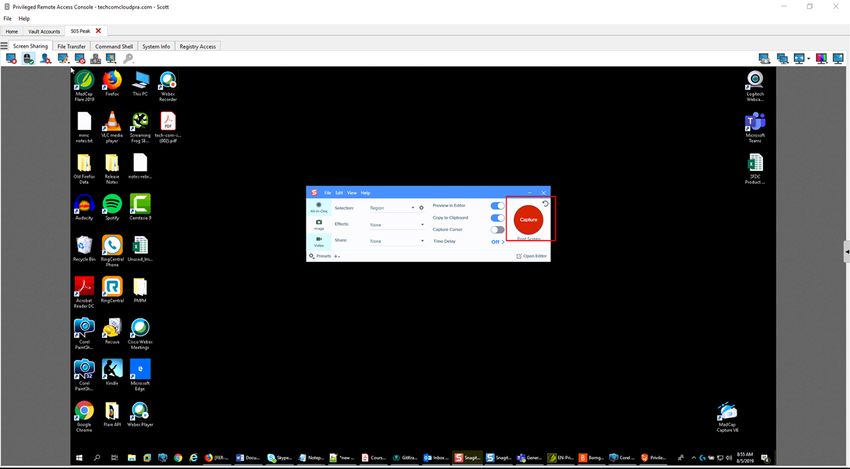
Task: Switch to the Home tab
Action: click(x=11, y=31)
